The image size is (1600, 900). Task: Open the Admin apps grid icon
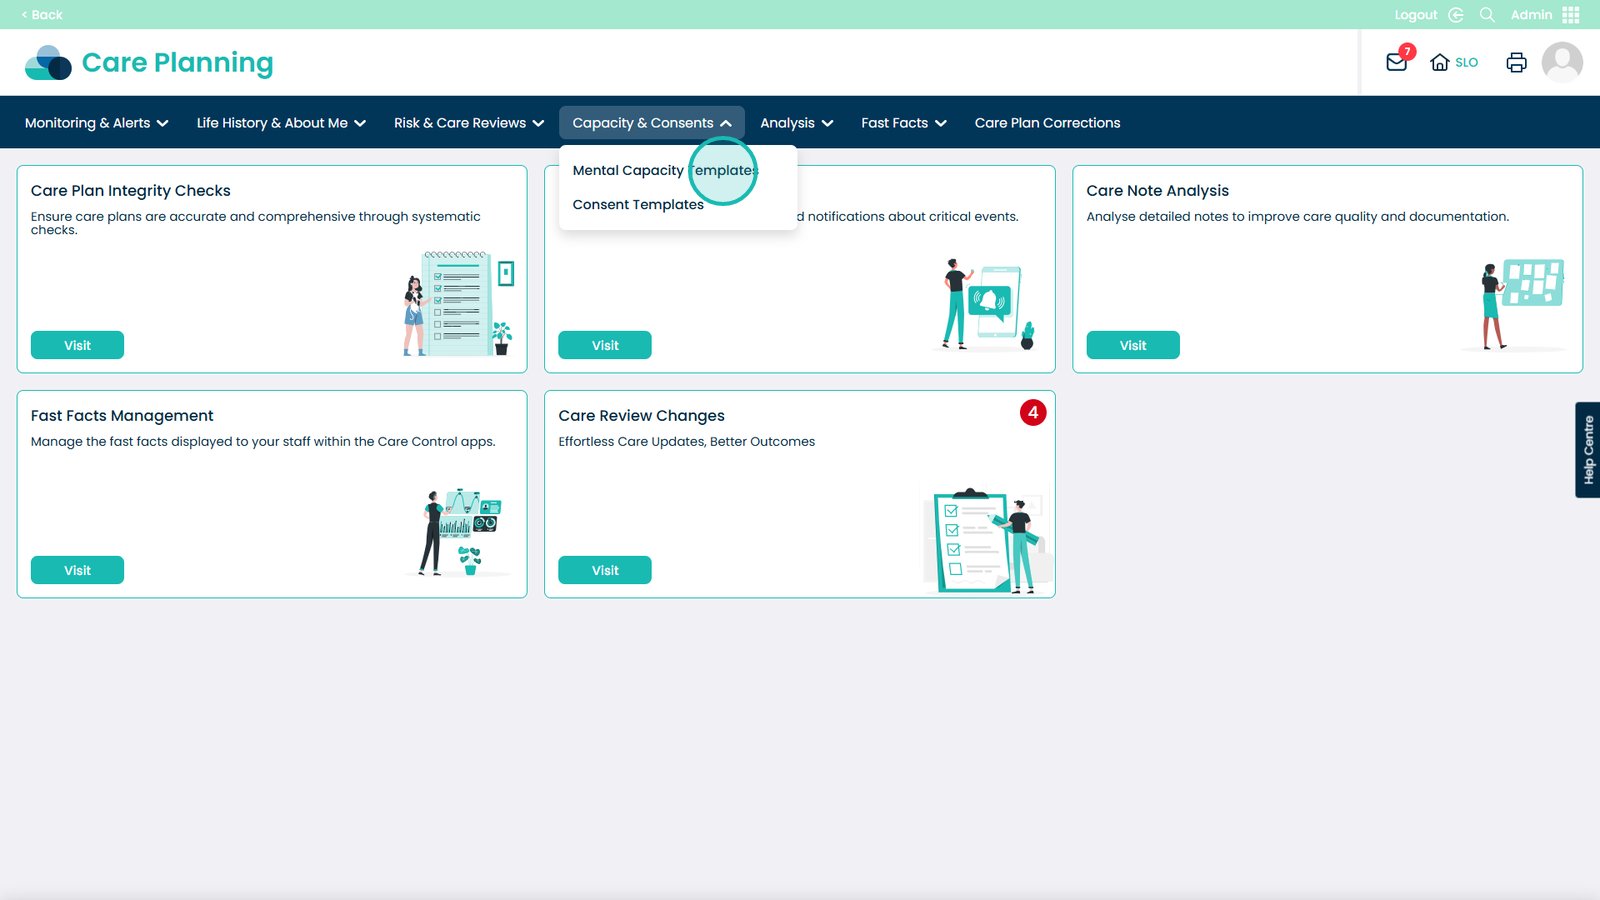pyautogui.click(x=1570, y=15)
